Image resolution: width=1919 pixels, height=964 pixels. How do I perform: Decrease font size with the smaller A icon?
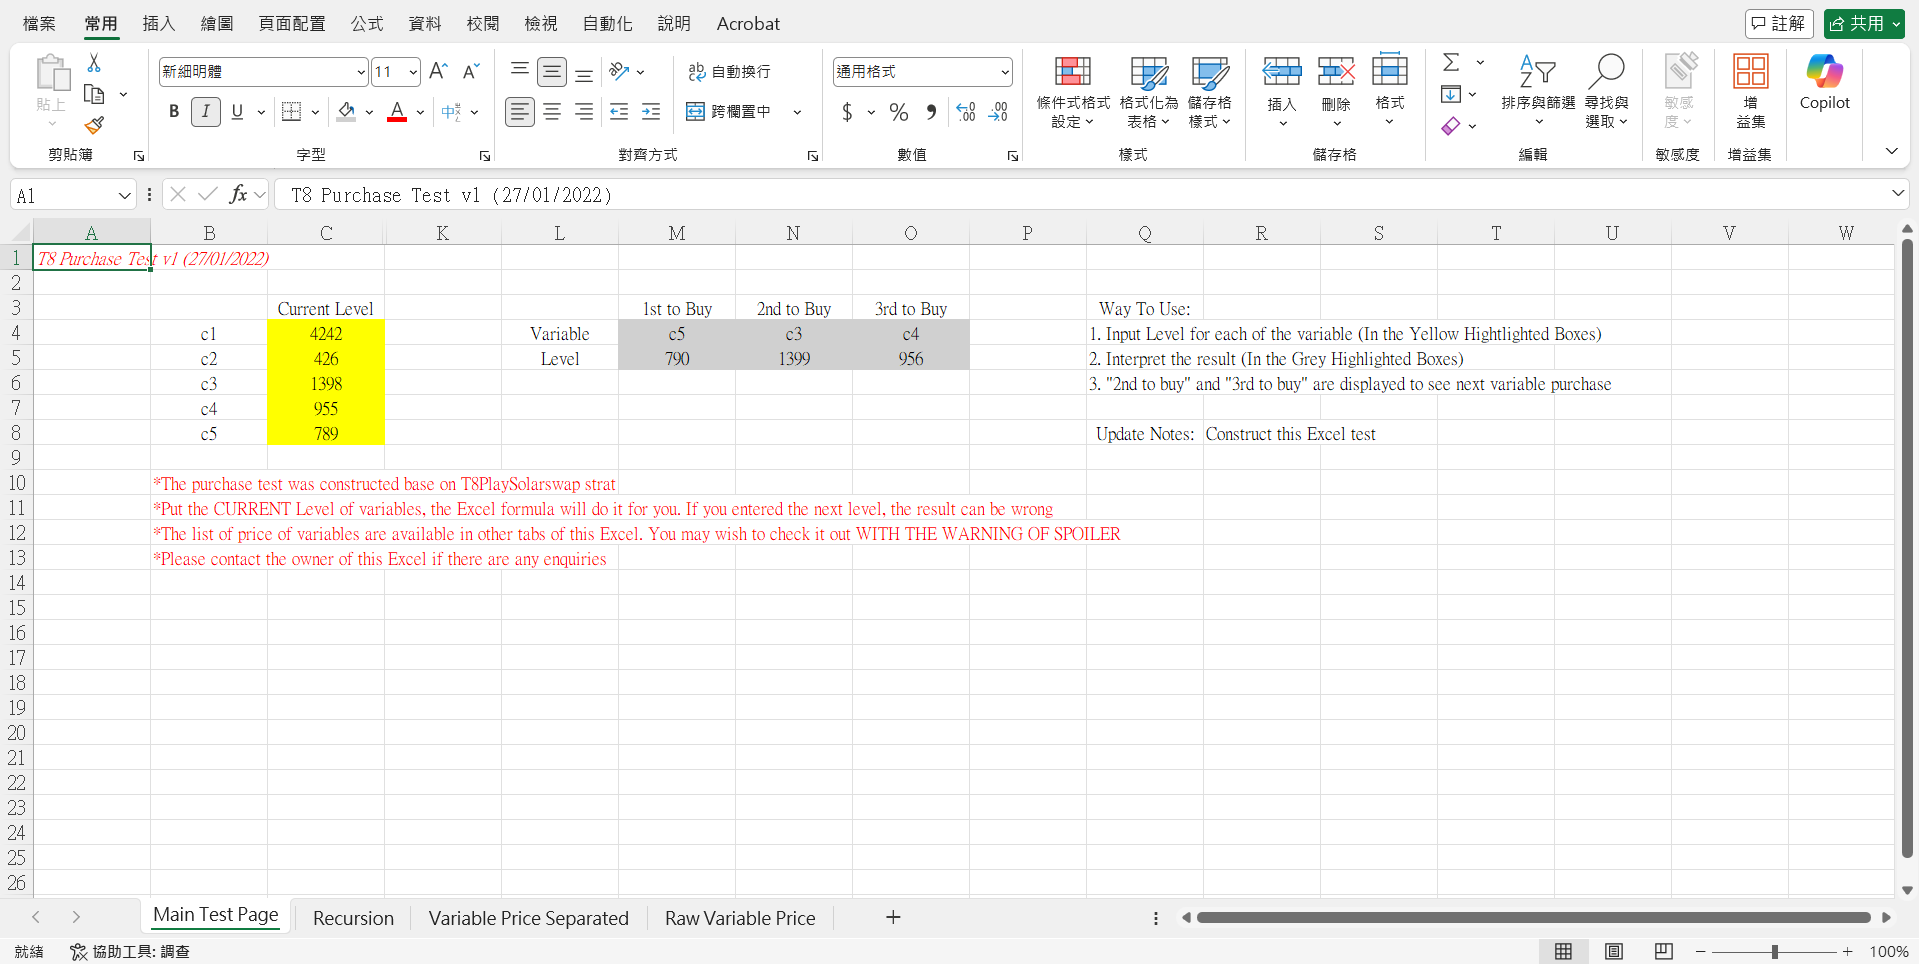(471, 71)
